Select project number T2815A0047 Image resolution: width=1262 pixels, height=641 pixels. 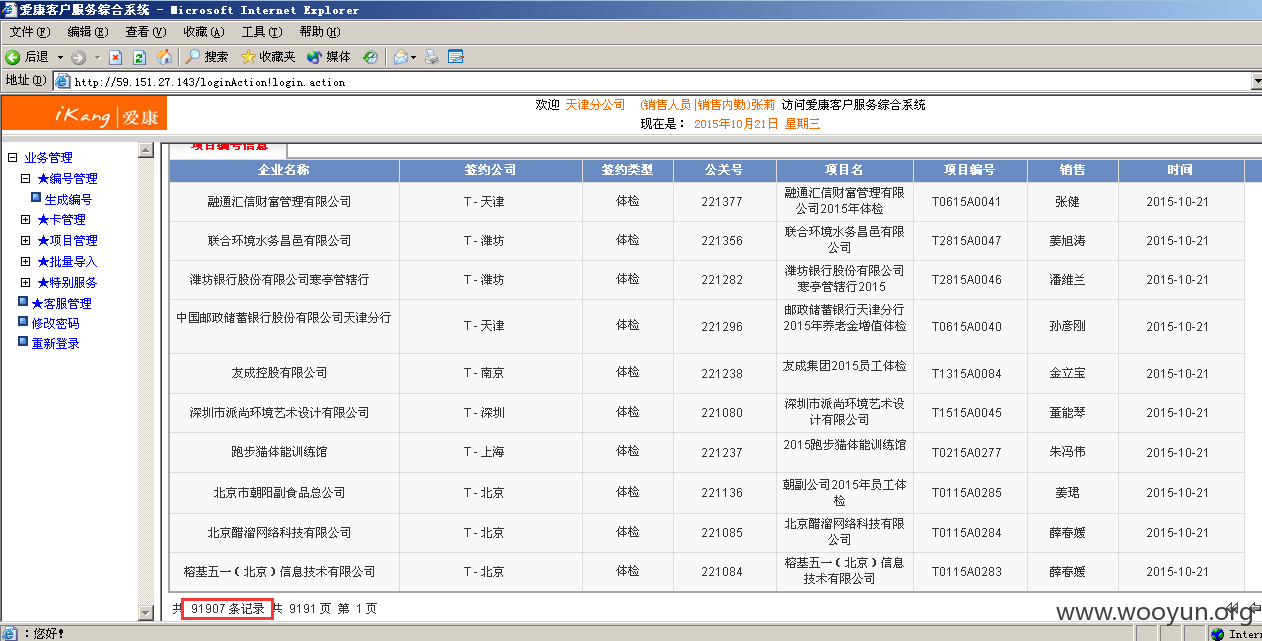pyautogui.click(x=966, y=241)
